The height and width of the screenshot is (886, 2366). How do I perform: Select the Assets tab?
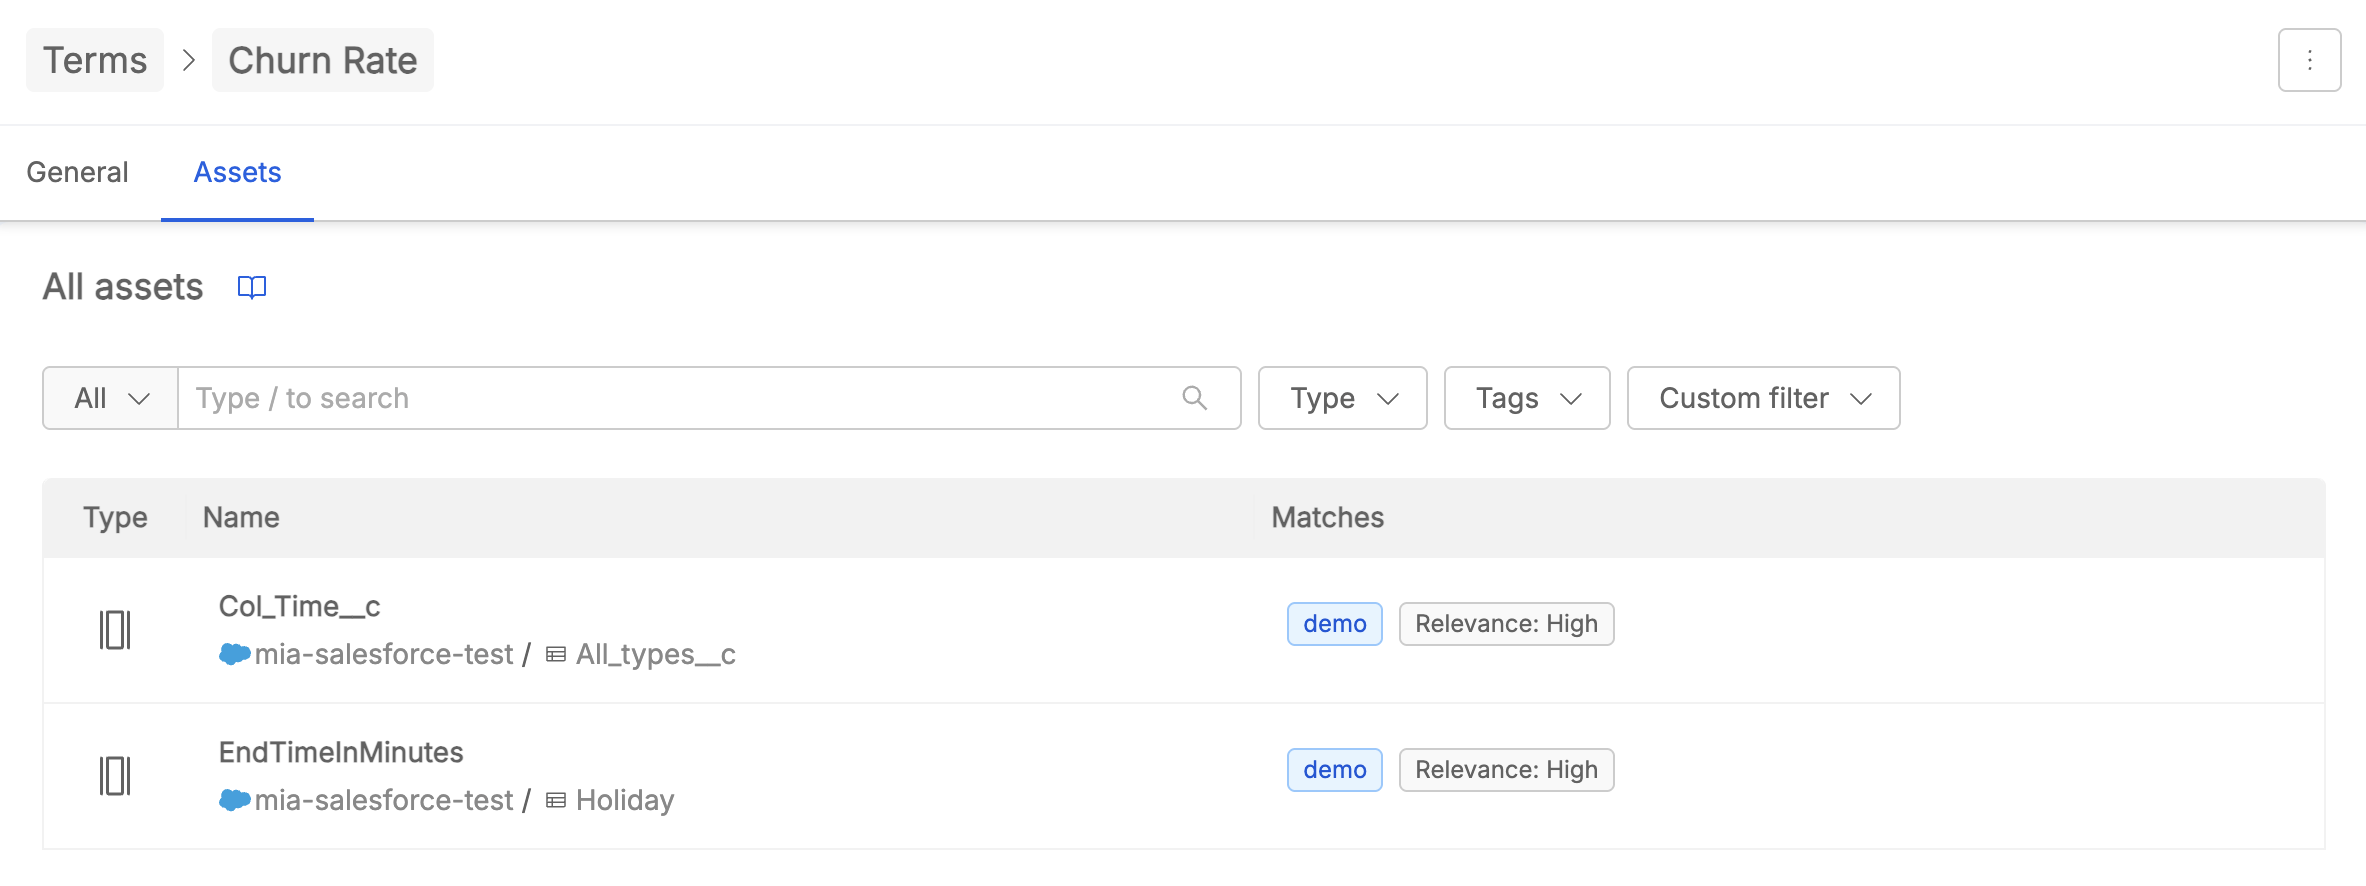tap(237, 172)
